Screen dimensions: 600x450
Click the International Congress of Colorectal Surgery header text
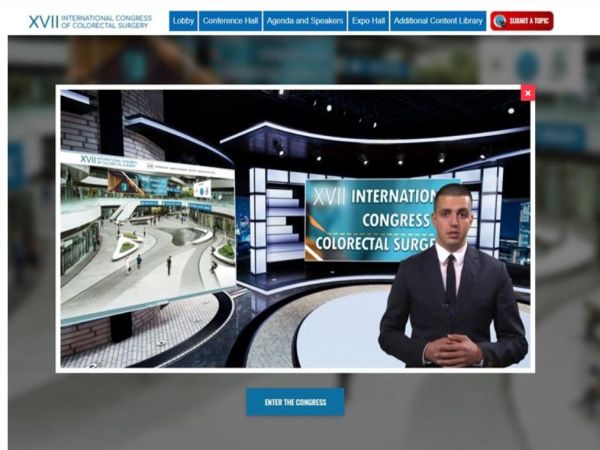(x=106, y=22)
